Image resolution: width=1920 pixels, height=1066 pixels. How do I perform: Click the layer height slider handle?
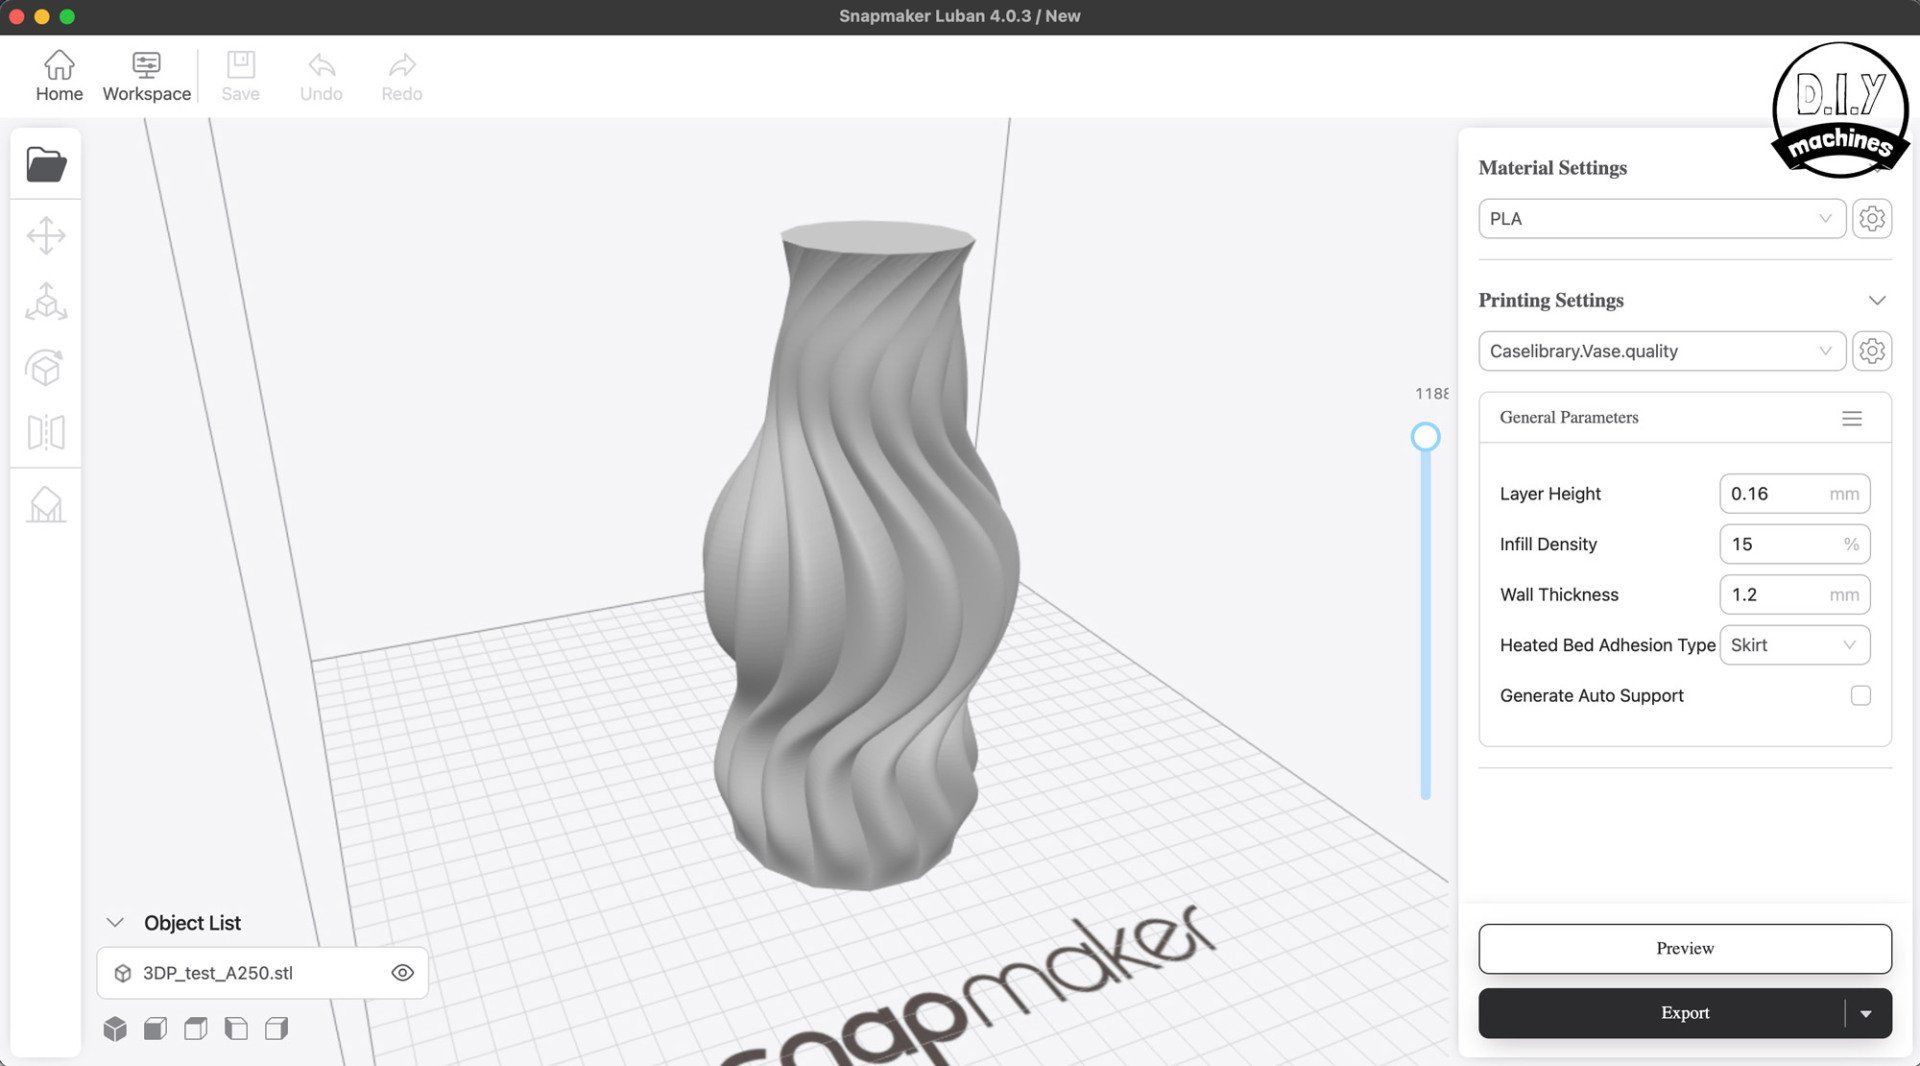coord(1425,437)
